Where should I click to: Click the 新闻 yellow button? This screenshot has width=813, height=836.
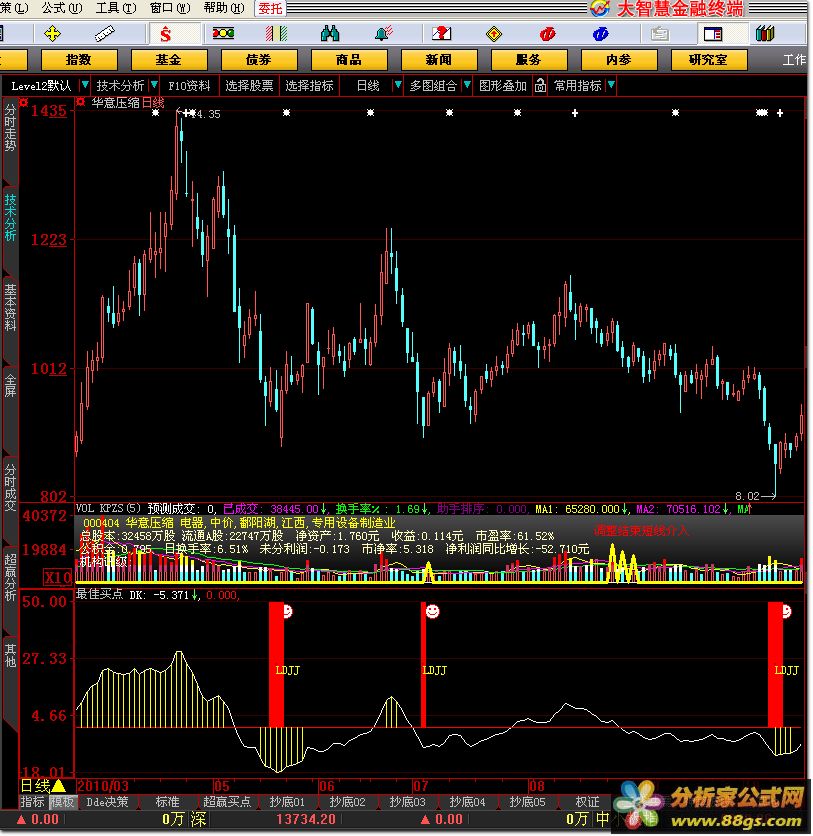[x=439, y=60]
